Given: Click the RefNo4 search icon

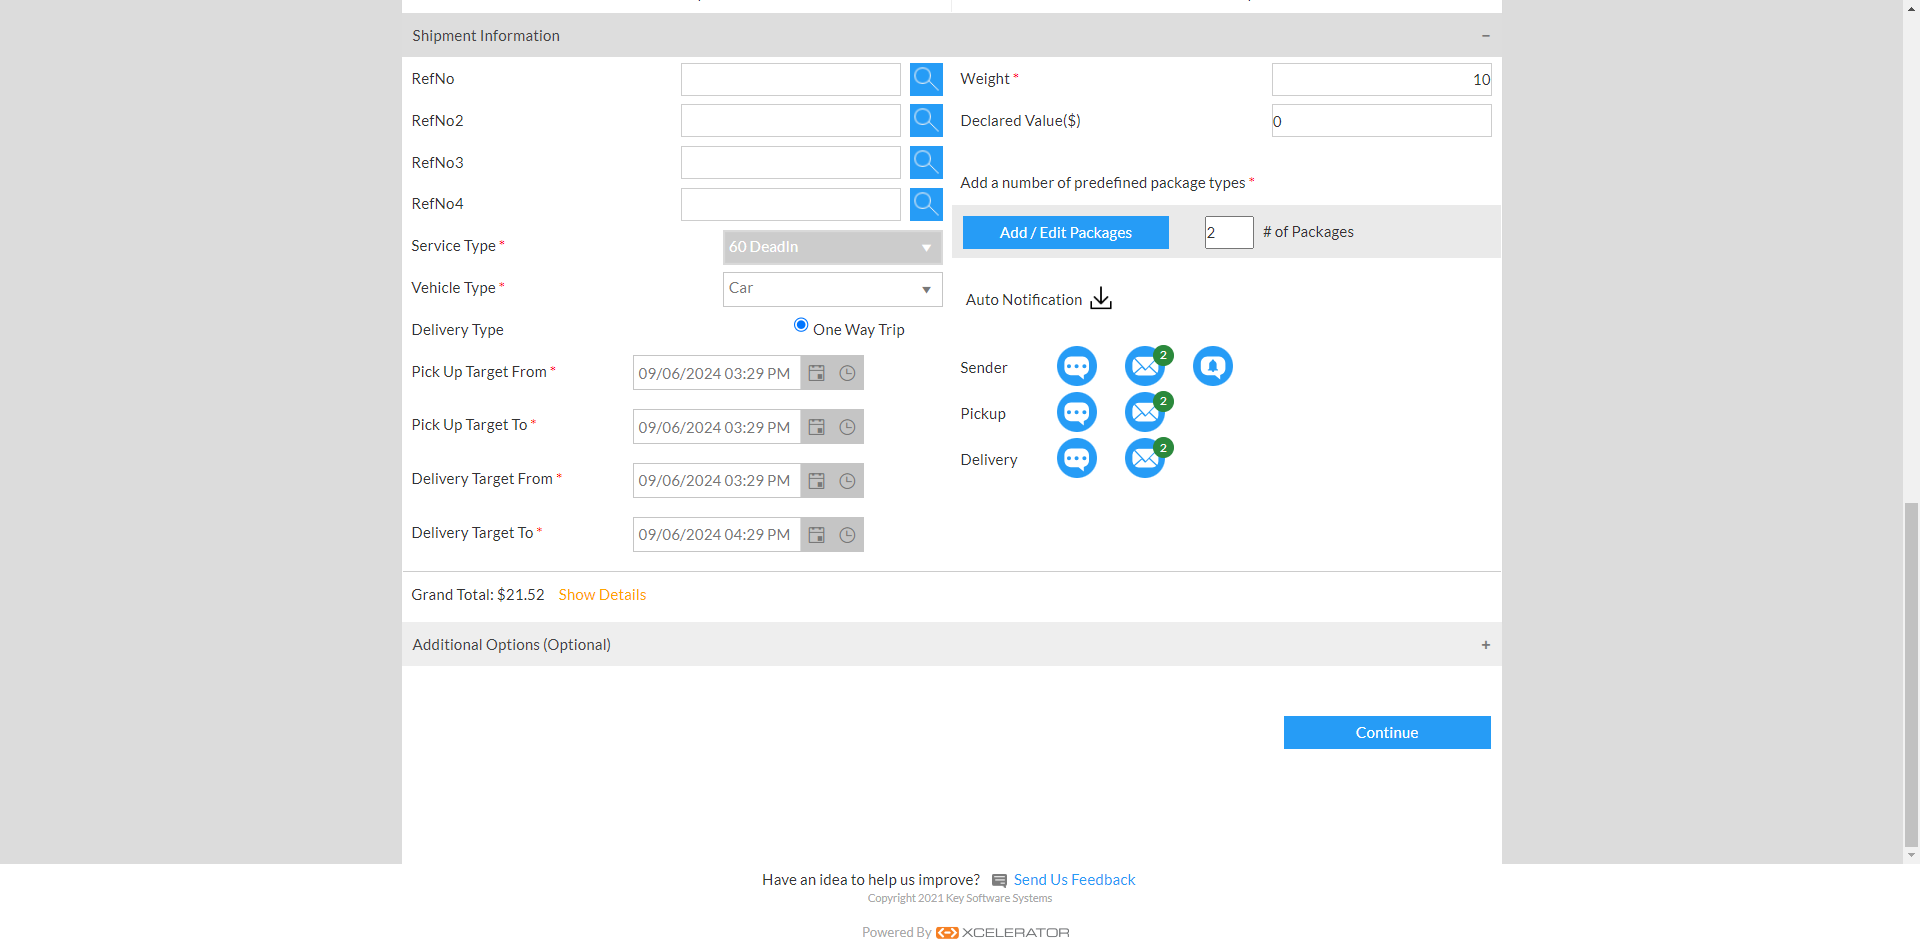Looking at the screenshot, I should pyautogui.click(x=926, y=204).
